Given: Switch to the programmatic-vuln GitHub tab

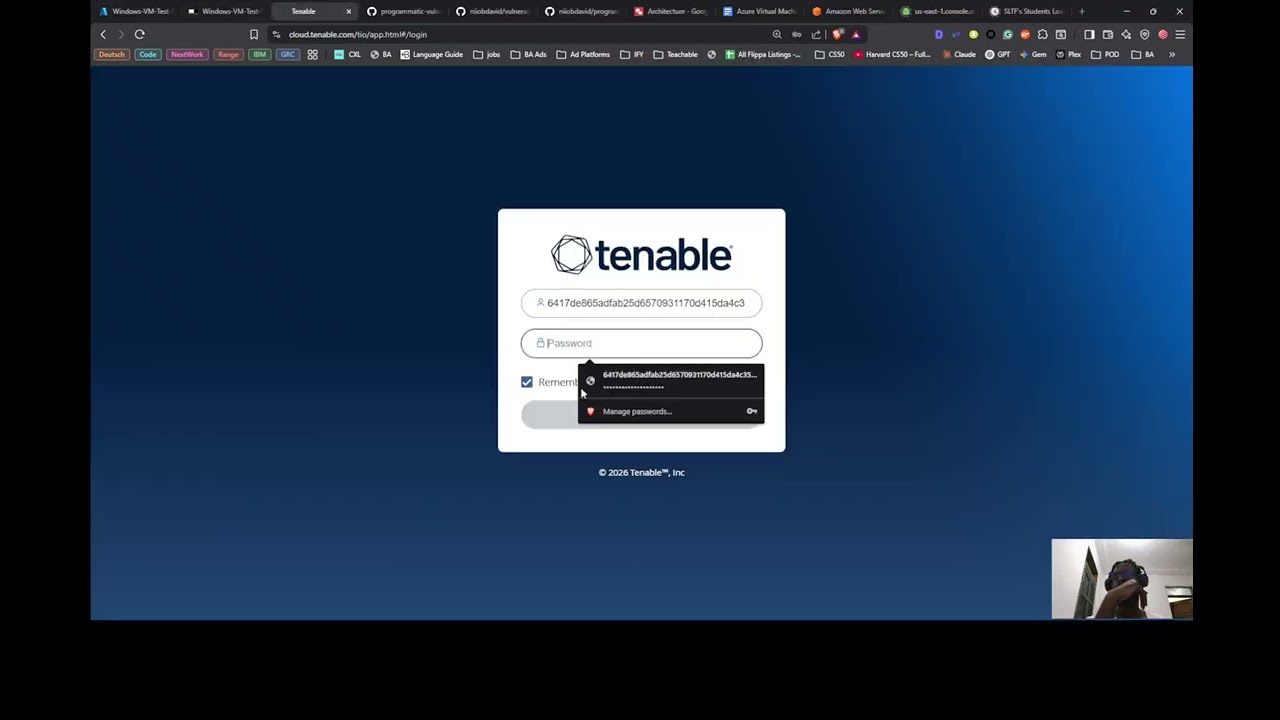Looking at the screenshot, I should coord(403,11).
